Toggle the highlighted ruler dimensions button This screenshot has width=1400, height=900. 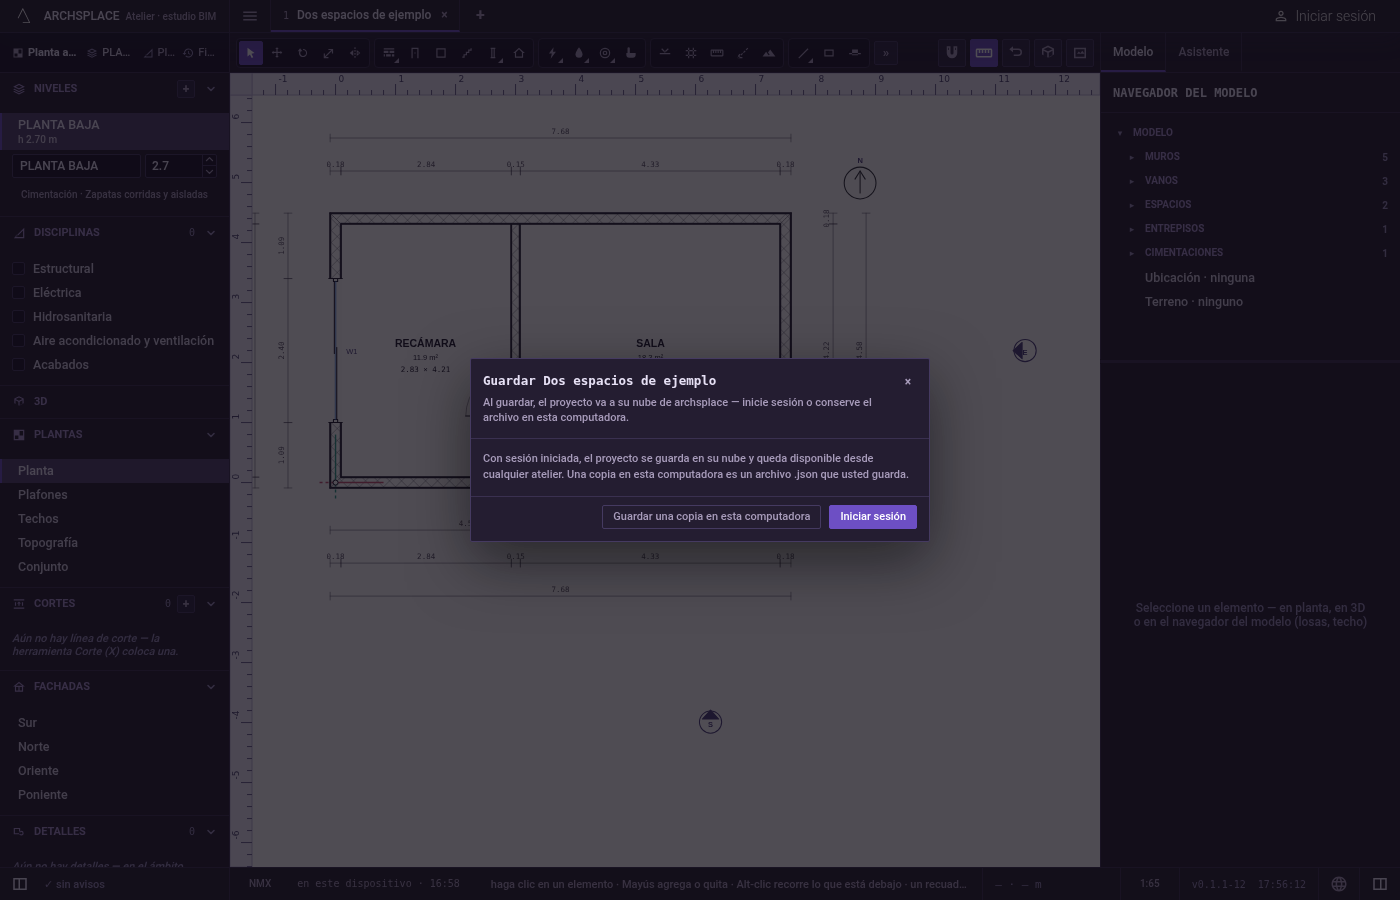coord(984,53)
